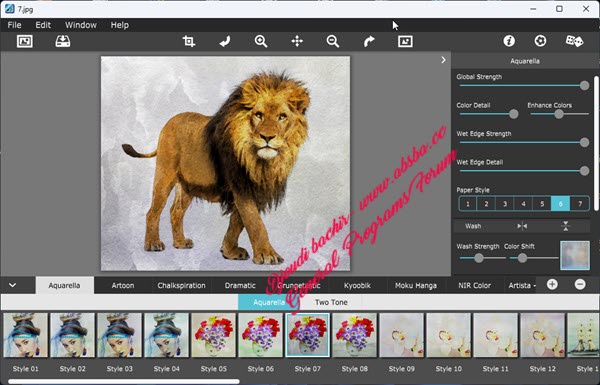Screen dimensions: 600x385
Task: Choose paper style 3
Action: pos(505,204)
